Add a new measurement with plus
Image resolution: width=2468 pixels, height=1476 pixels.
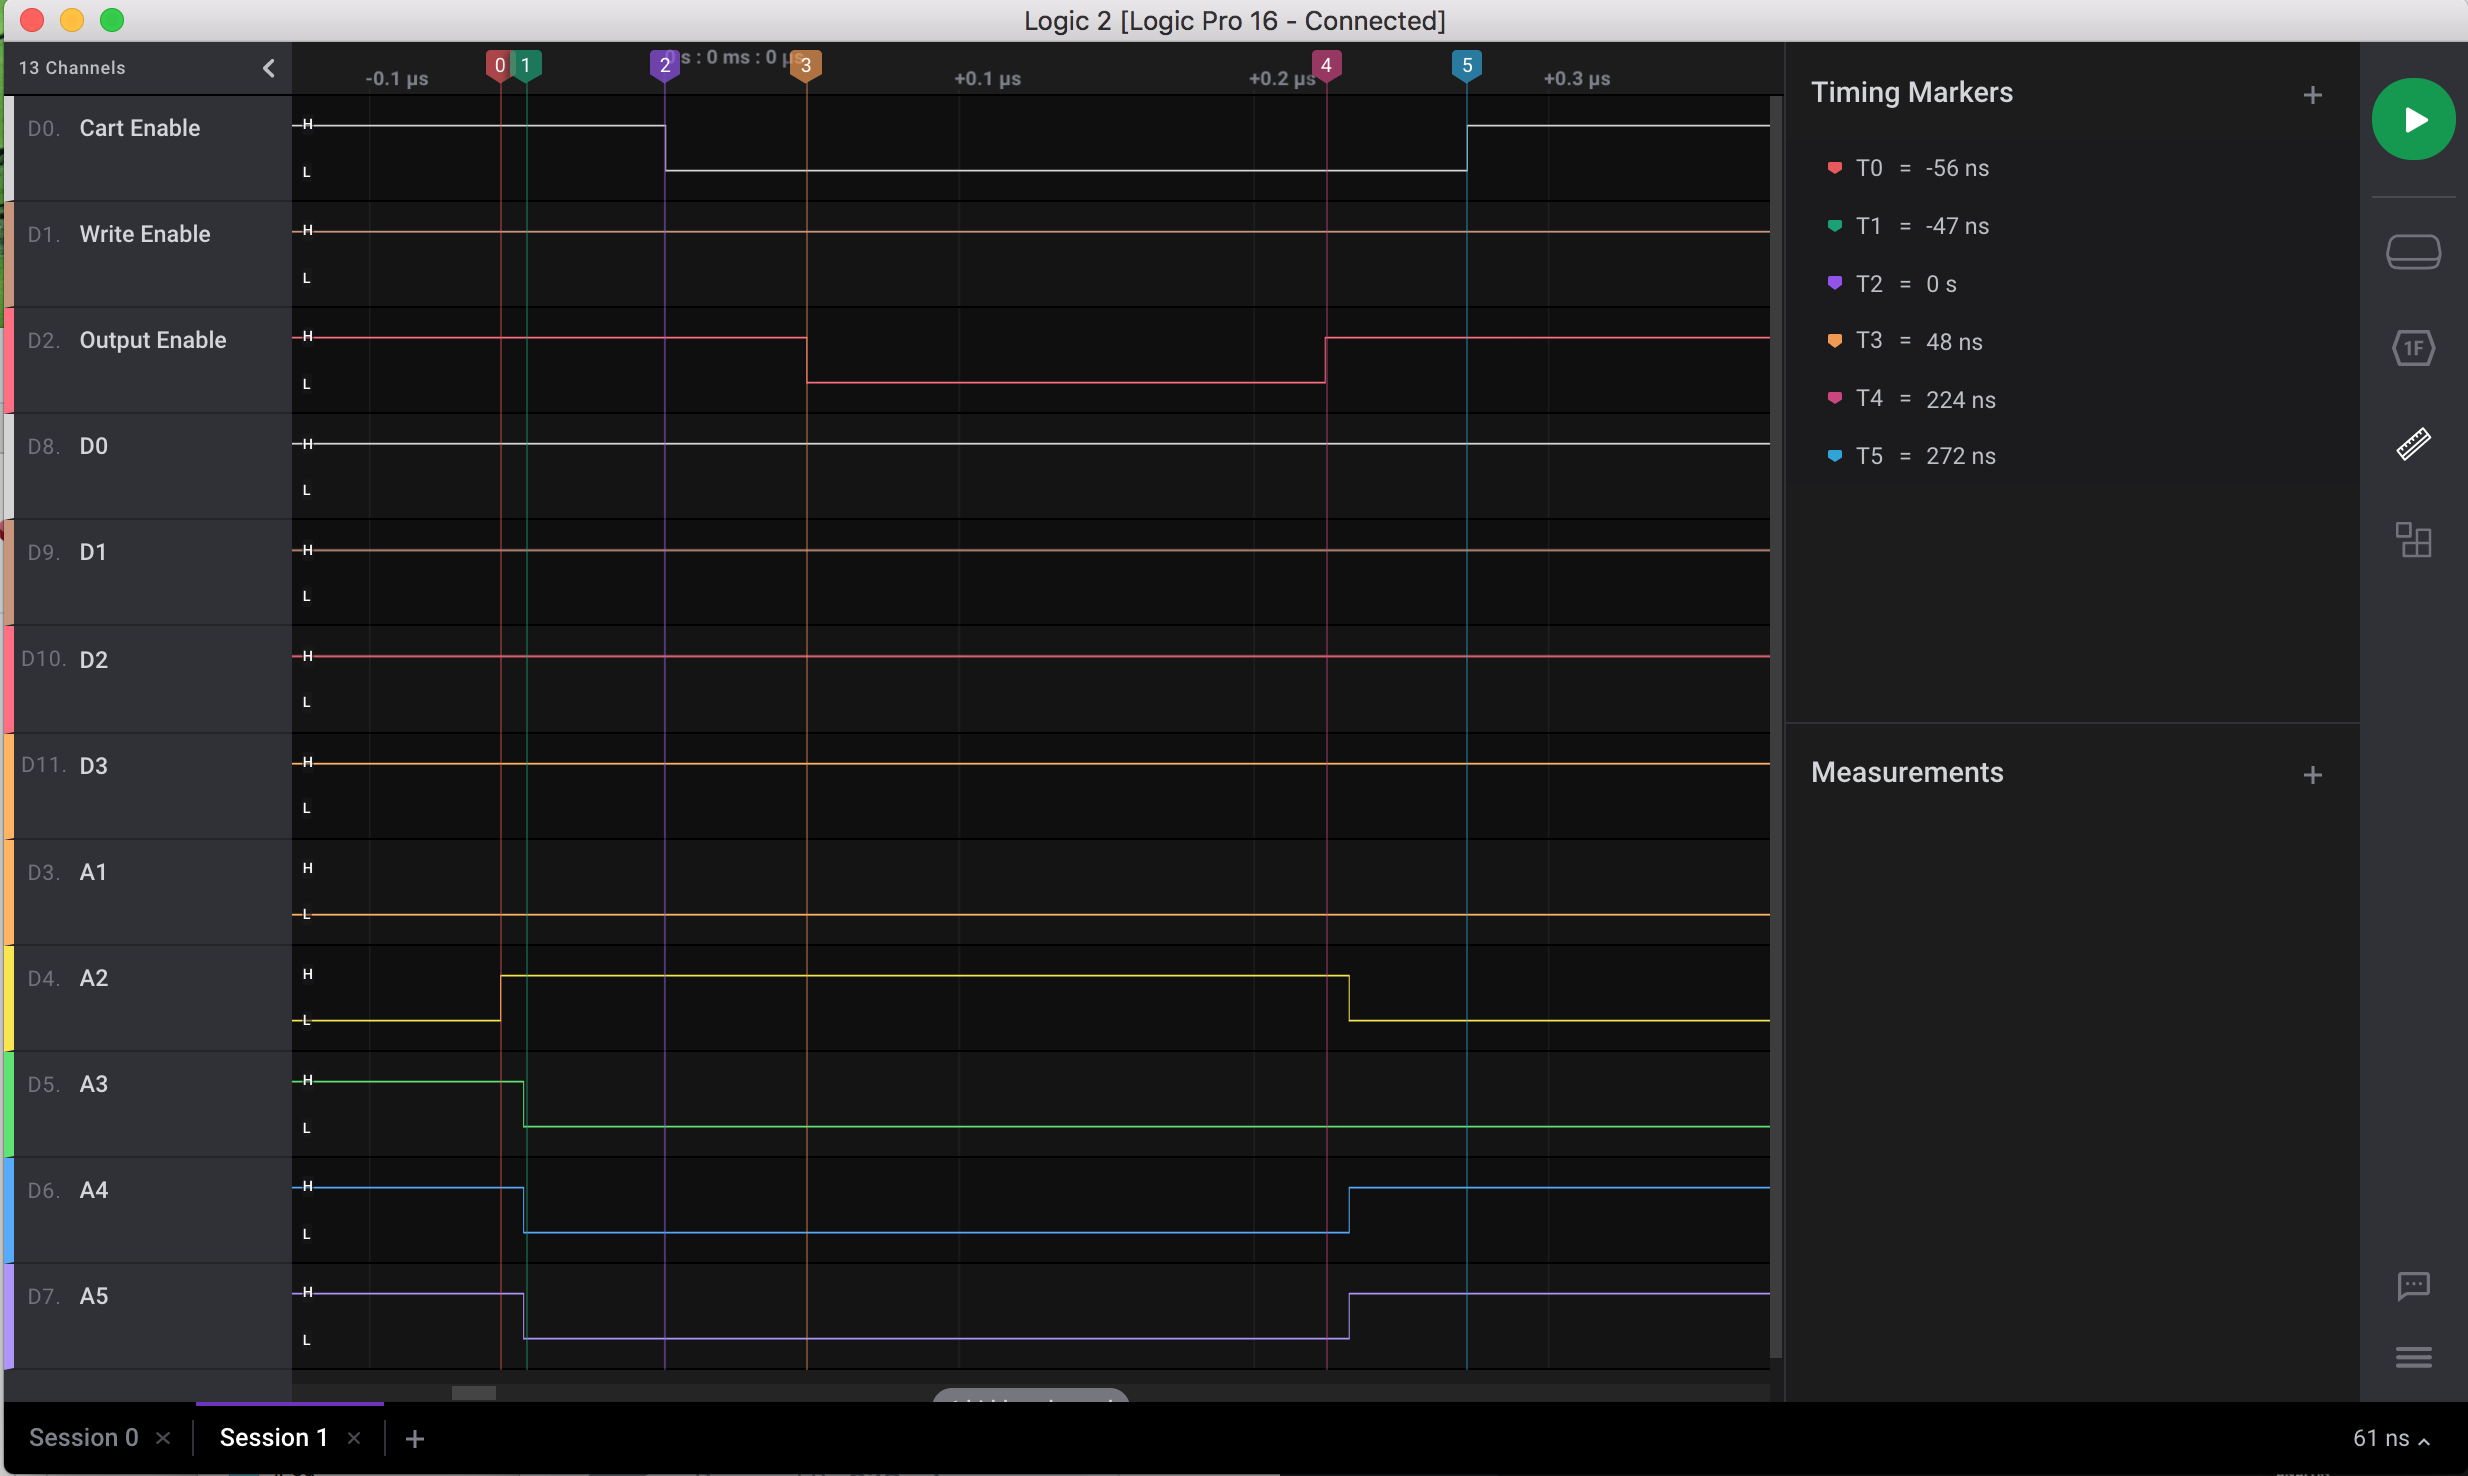point(2312,775)
